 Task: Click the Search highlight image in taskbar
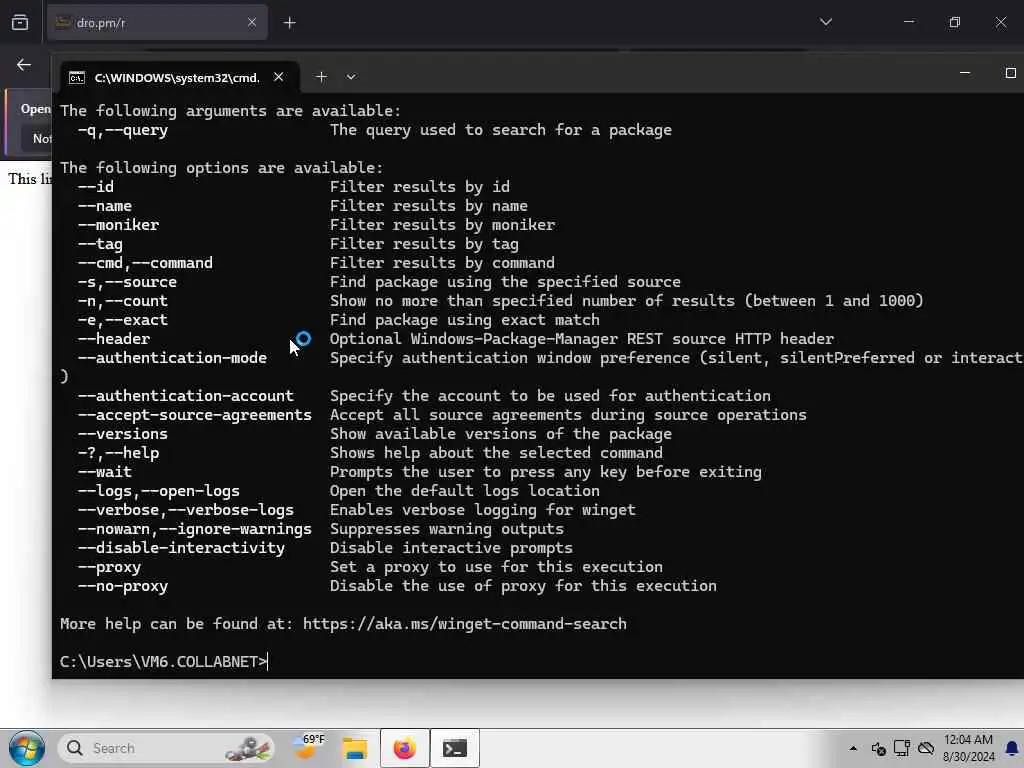pos(248,748)
